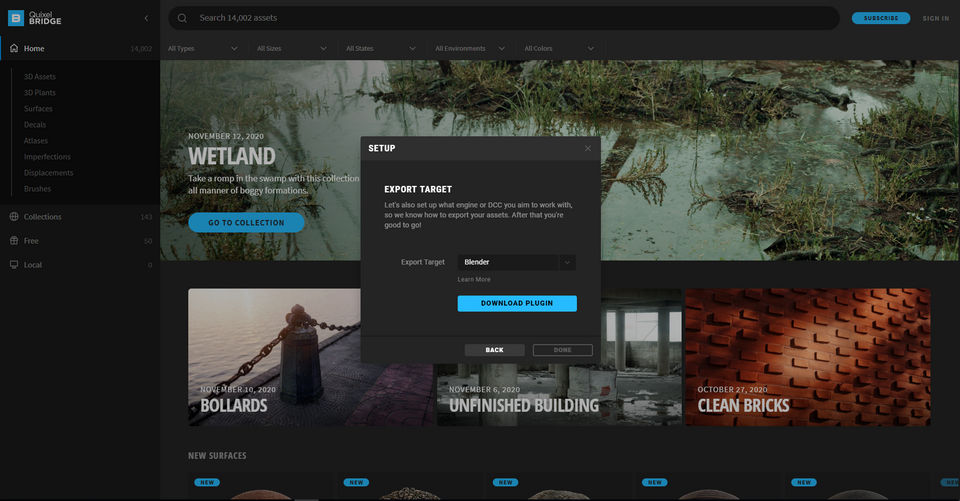Collapse the sidebar with the chevron arrow
Screen dimensions: 960x501
point(146,18)
